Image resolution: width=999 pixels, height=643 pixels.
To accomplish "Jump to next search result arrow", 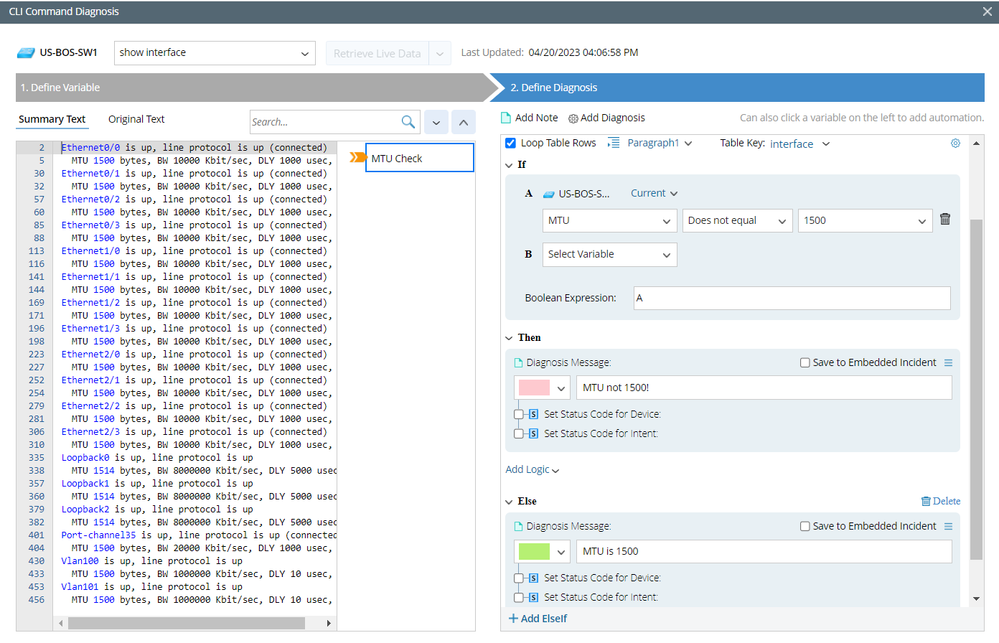I will (436, 122).
